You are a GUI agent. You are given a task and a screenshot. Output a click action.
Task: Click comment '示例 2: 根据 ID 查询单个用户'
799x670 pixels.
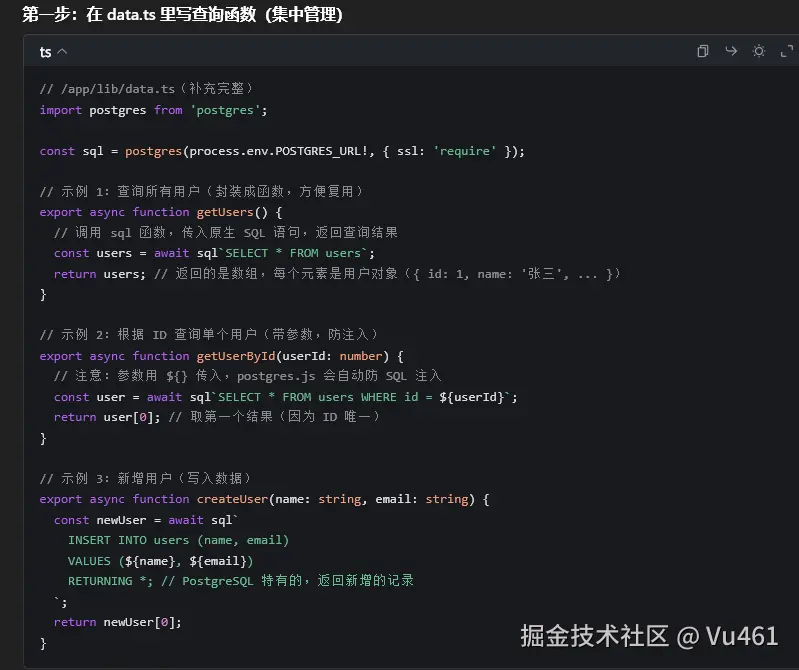pos(209,334)
